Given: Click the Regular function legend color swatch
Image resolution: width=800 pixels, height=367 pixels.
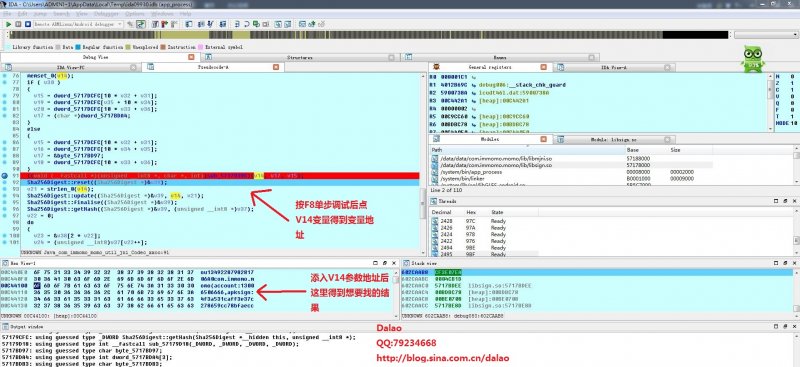Looking at the screenshot, I should (78, 47).
